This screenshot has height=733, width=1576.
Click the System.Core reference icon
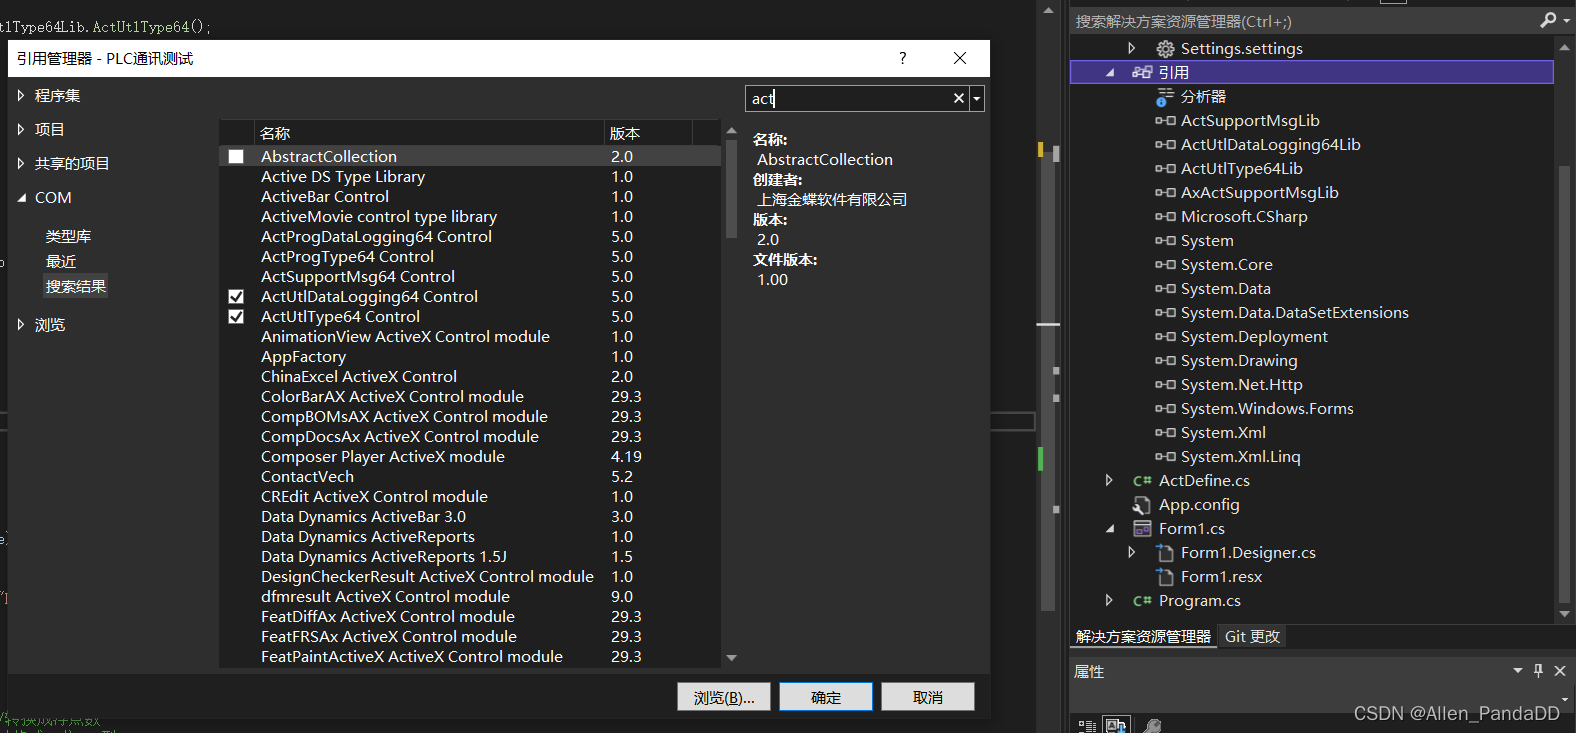click(x=1165, y=265)
